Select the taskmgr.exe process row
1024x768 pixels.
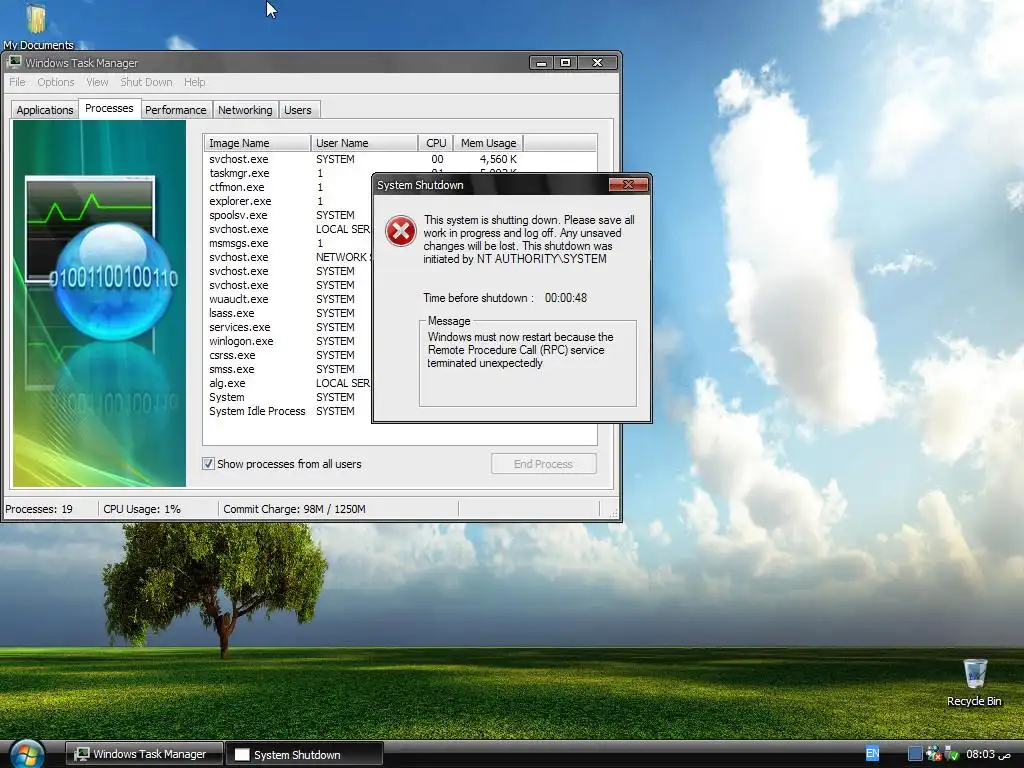[287, 173]
